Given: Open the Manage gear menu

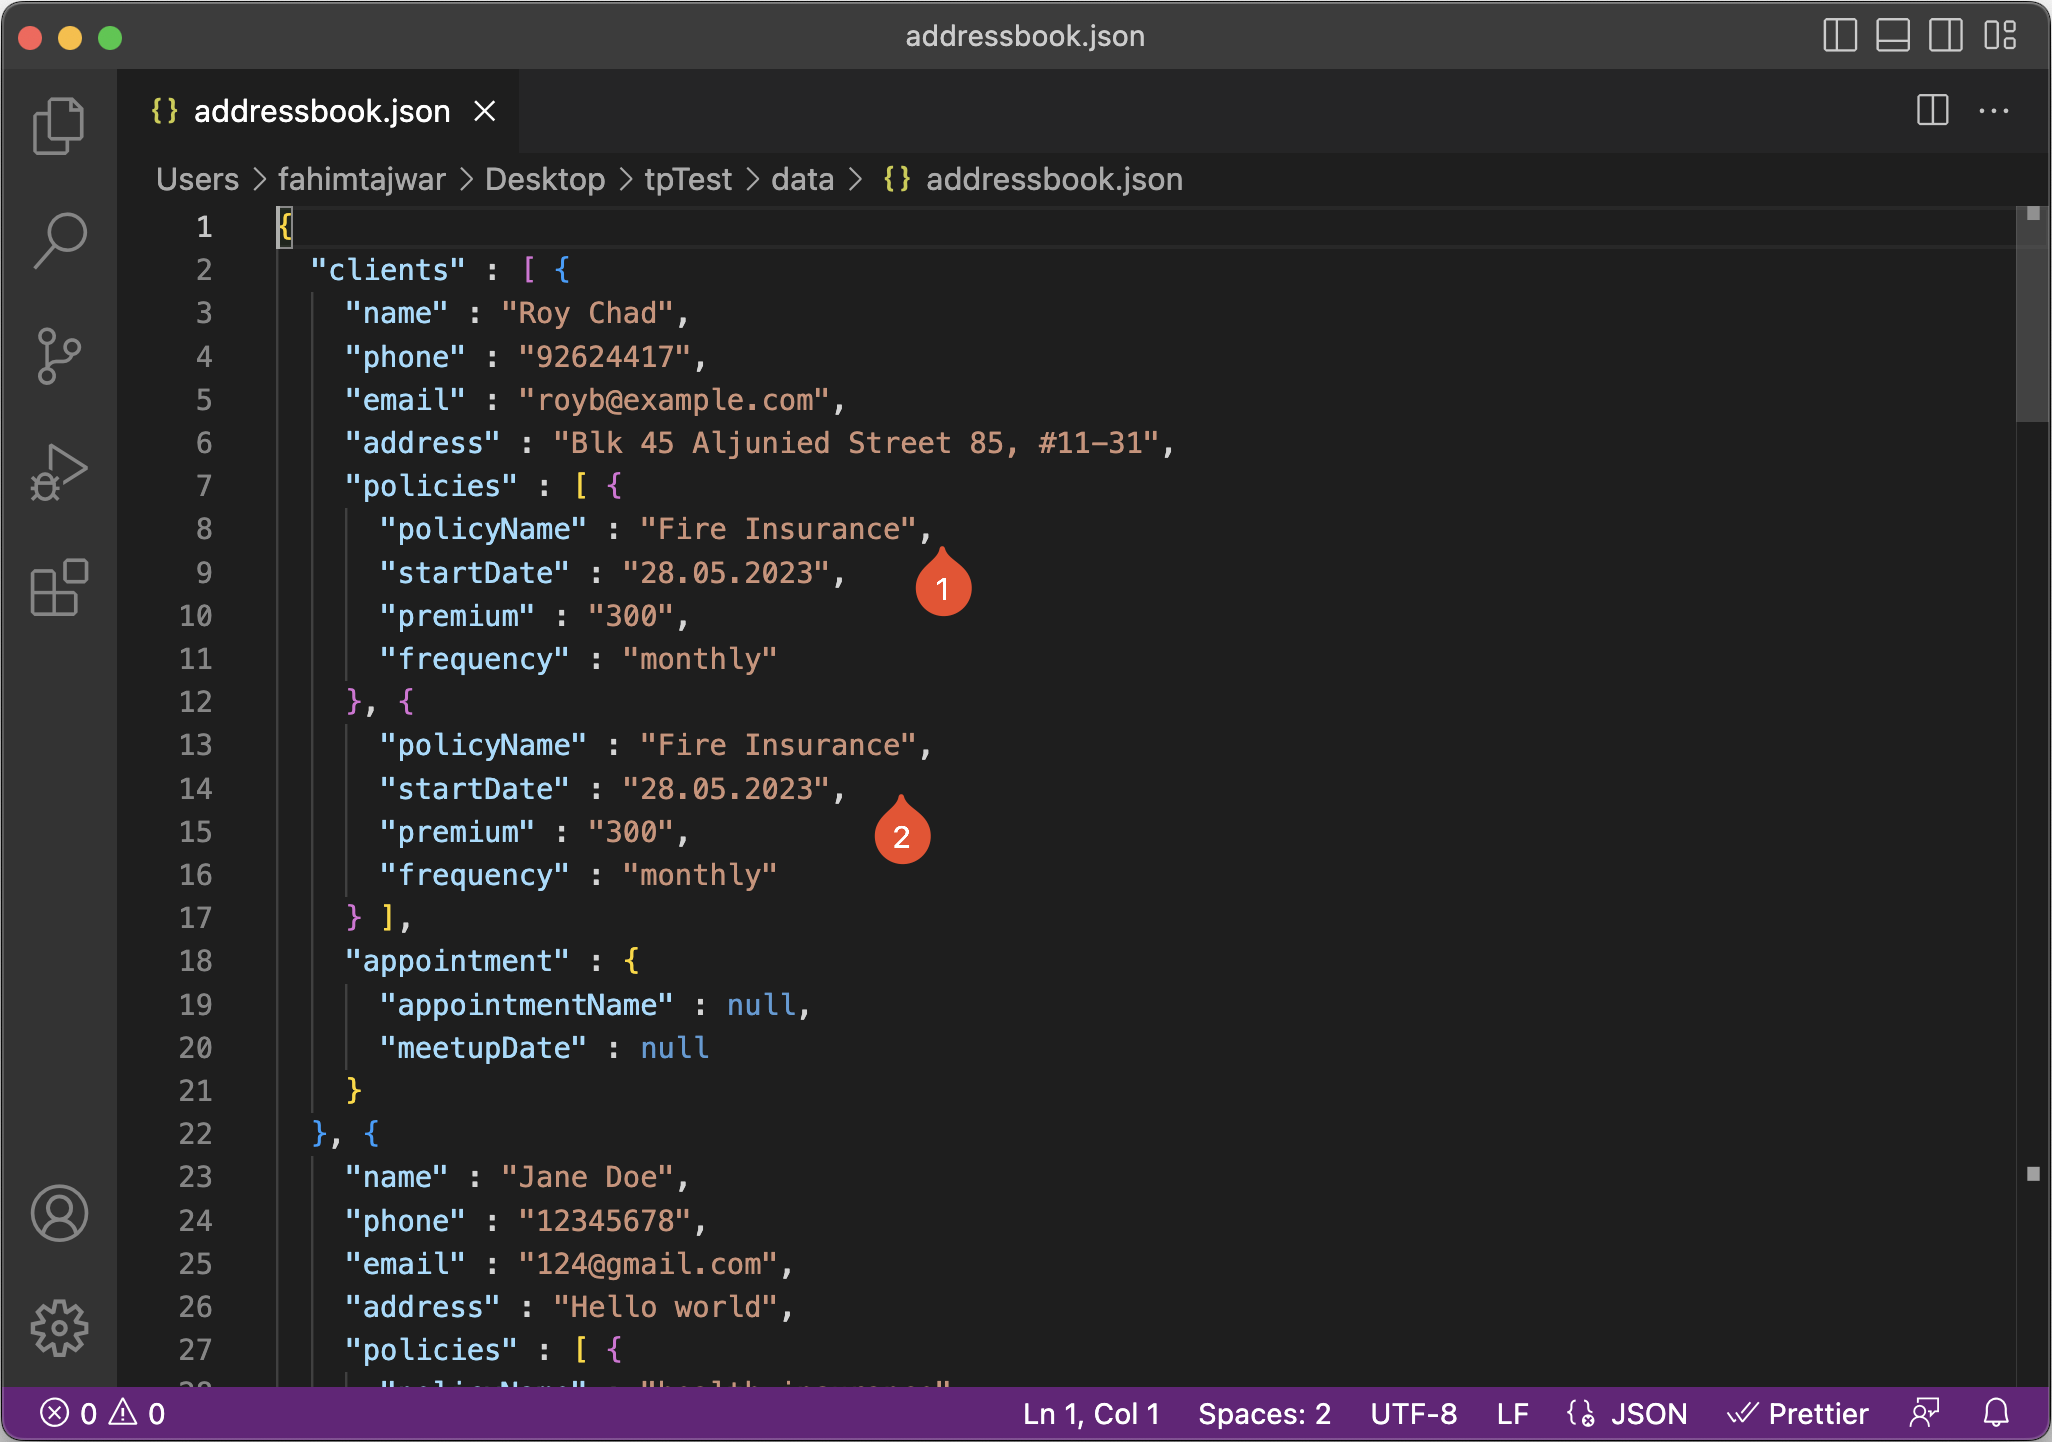Looking at the screenshot, I should pos(59,1328).
